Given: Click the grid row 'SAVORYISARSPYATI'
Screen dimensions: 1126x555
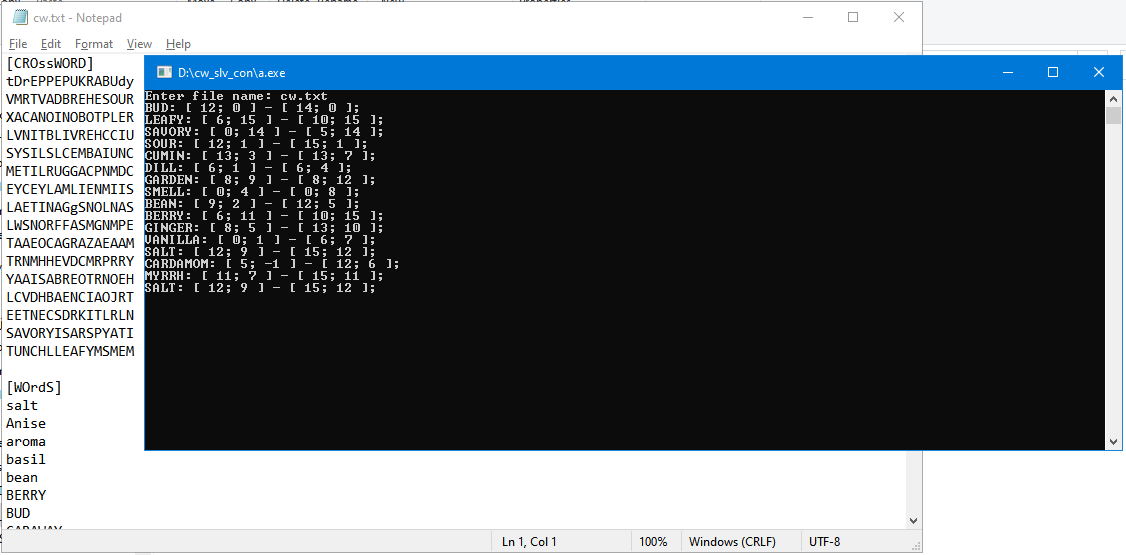Looking at the screenshot, I should click(x=70, y=334).
